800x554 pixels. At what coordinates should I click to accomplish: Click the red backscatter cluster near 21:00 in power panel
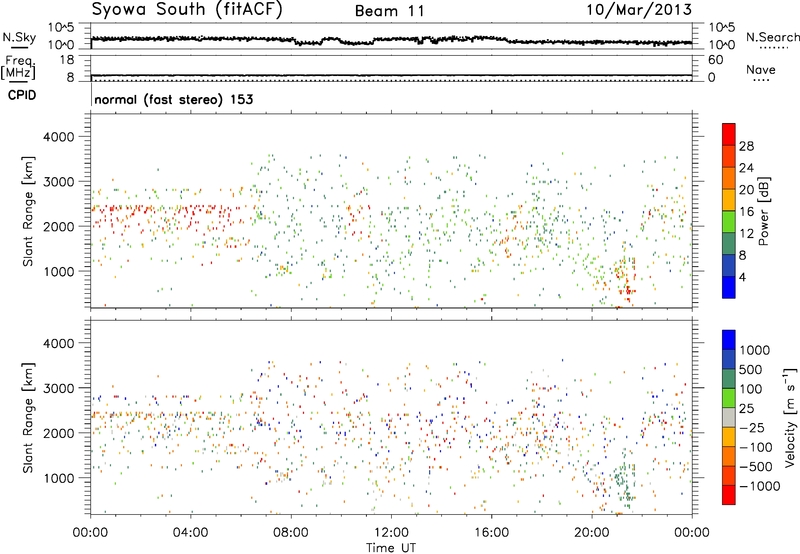tap(625, 281)
